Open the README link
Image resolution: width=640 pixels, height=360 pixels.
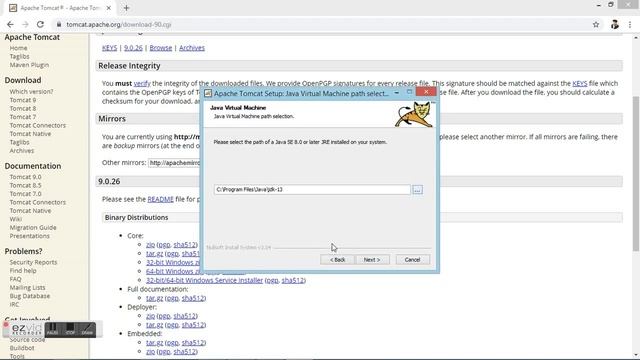(160, 199)
